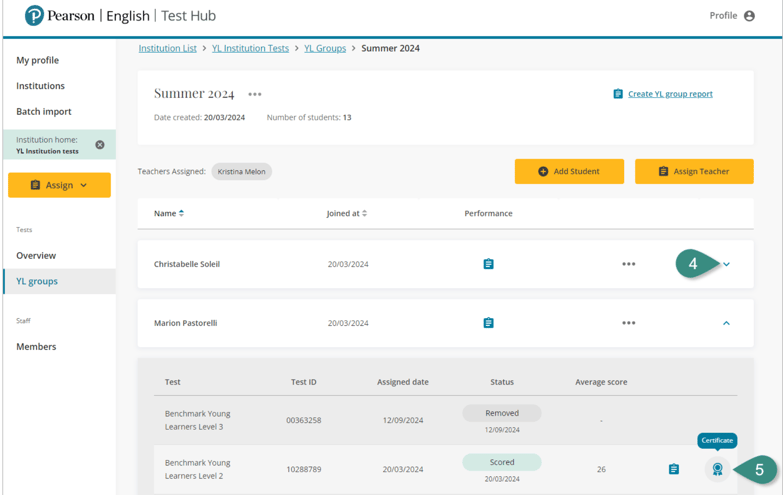The width and height of the screenshot is (783, 495).
Task: Collapse Marion Pastorelli's test list
Action: click(x=726, y=323)
